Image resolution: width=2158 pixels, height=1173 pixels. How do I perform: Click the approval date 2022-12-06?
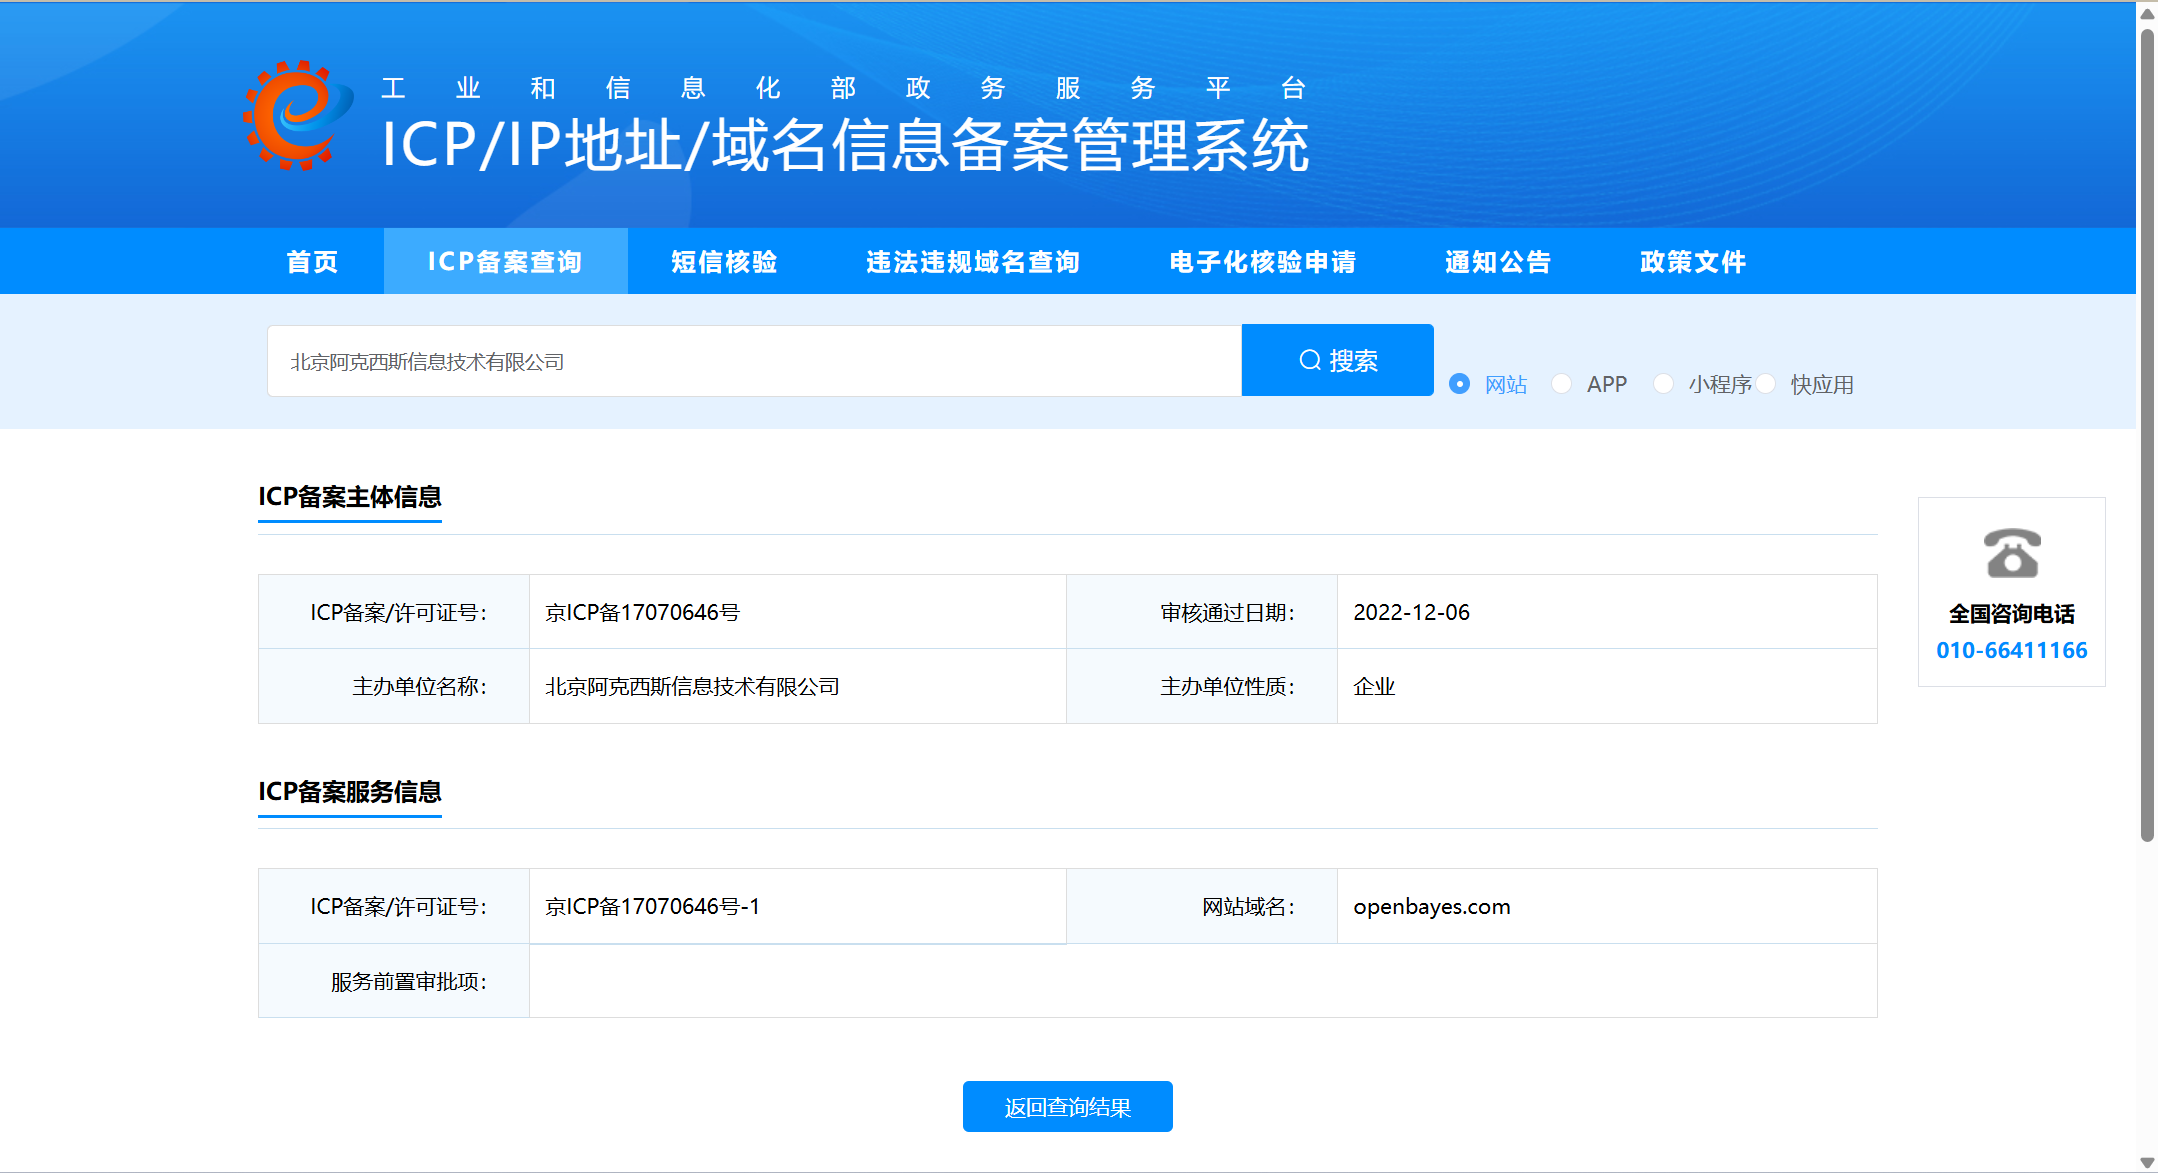click(x=1411, y=612)
